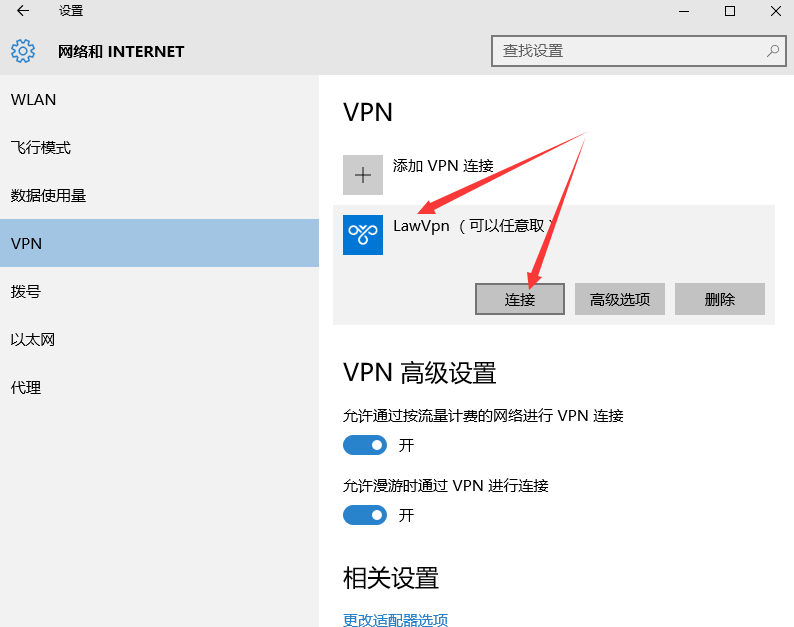Screen dimensions: 794x627
Task: Click the LawVpn connection icon
Action: [363, 235]
